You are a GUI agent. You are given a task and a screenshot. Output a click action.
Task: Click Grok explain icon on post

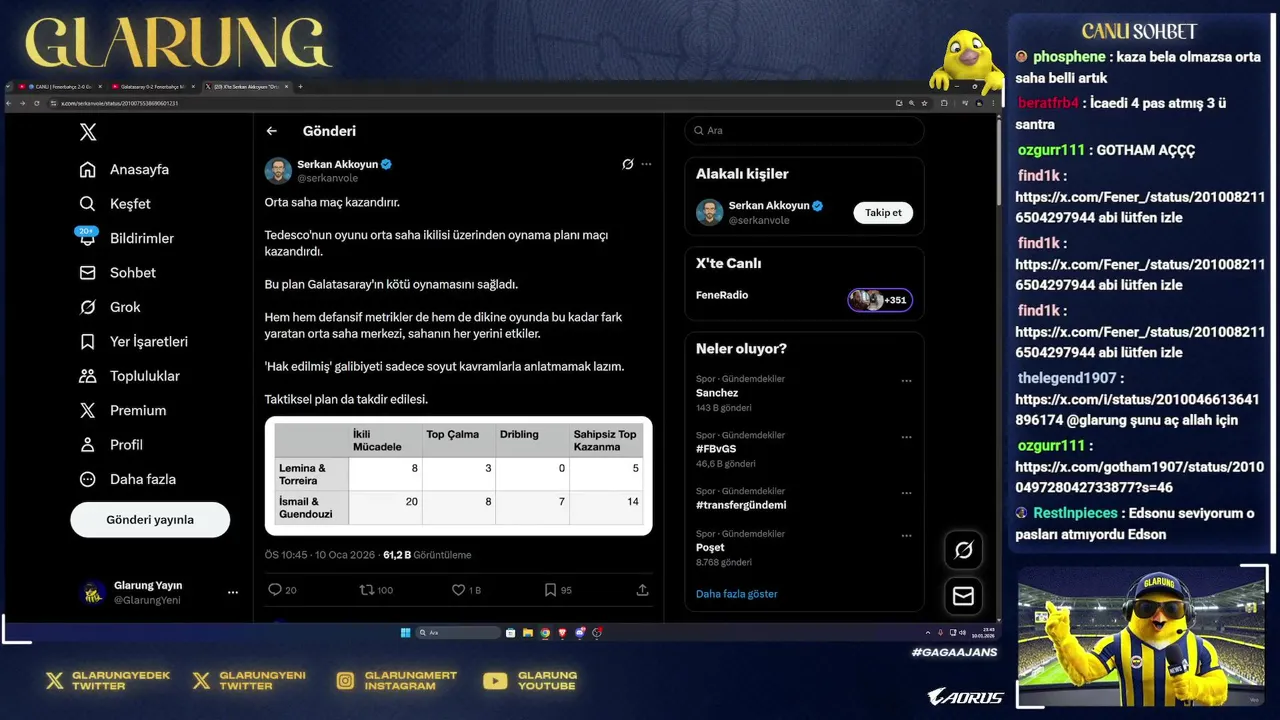pos(627,164)
